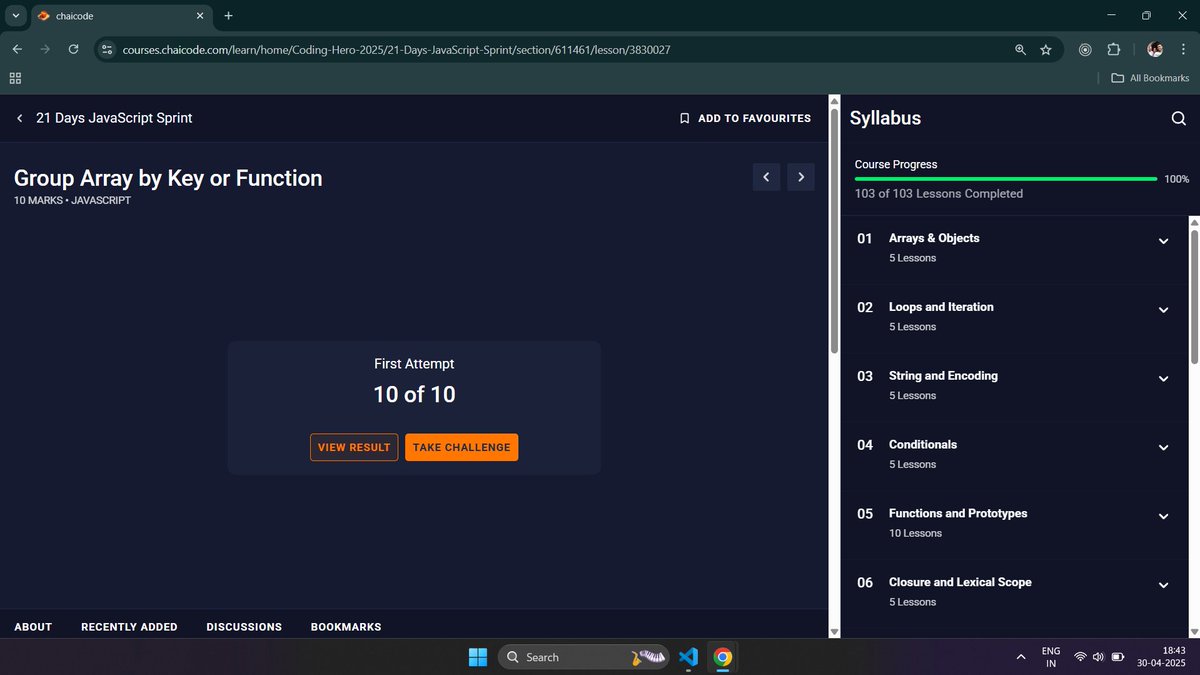Image resolution: width=1200 pixels, height=675 pixels.
Task: Click the green course progress bar
Action: coord(1006,179)
